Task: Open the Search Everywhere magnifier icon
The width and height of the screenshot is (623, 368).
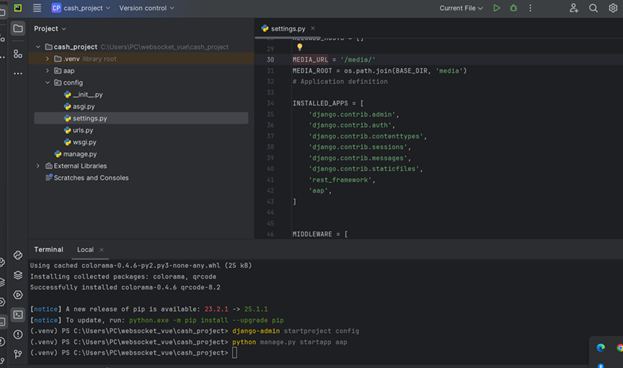Action: pyautogui.click(x=593, y=8)
